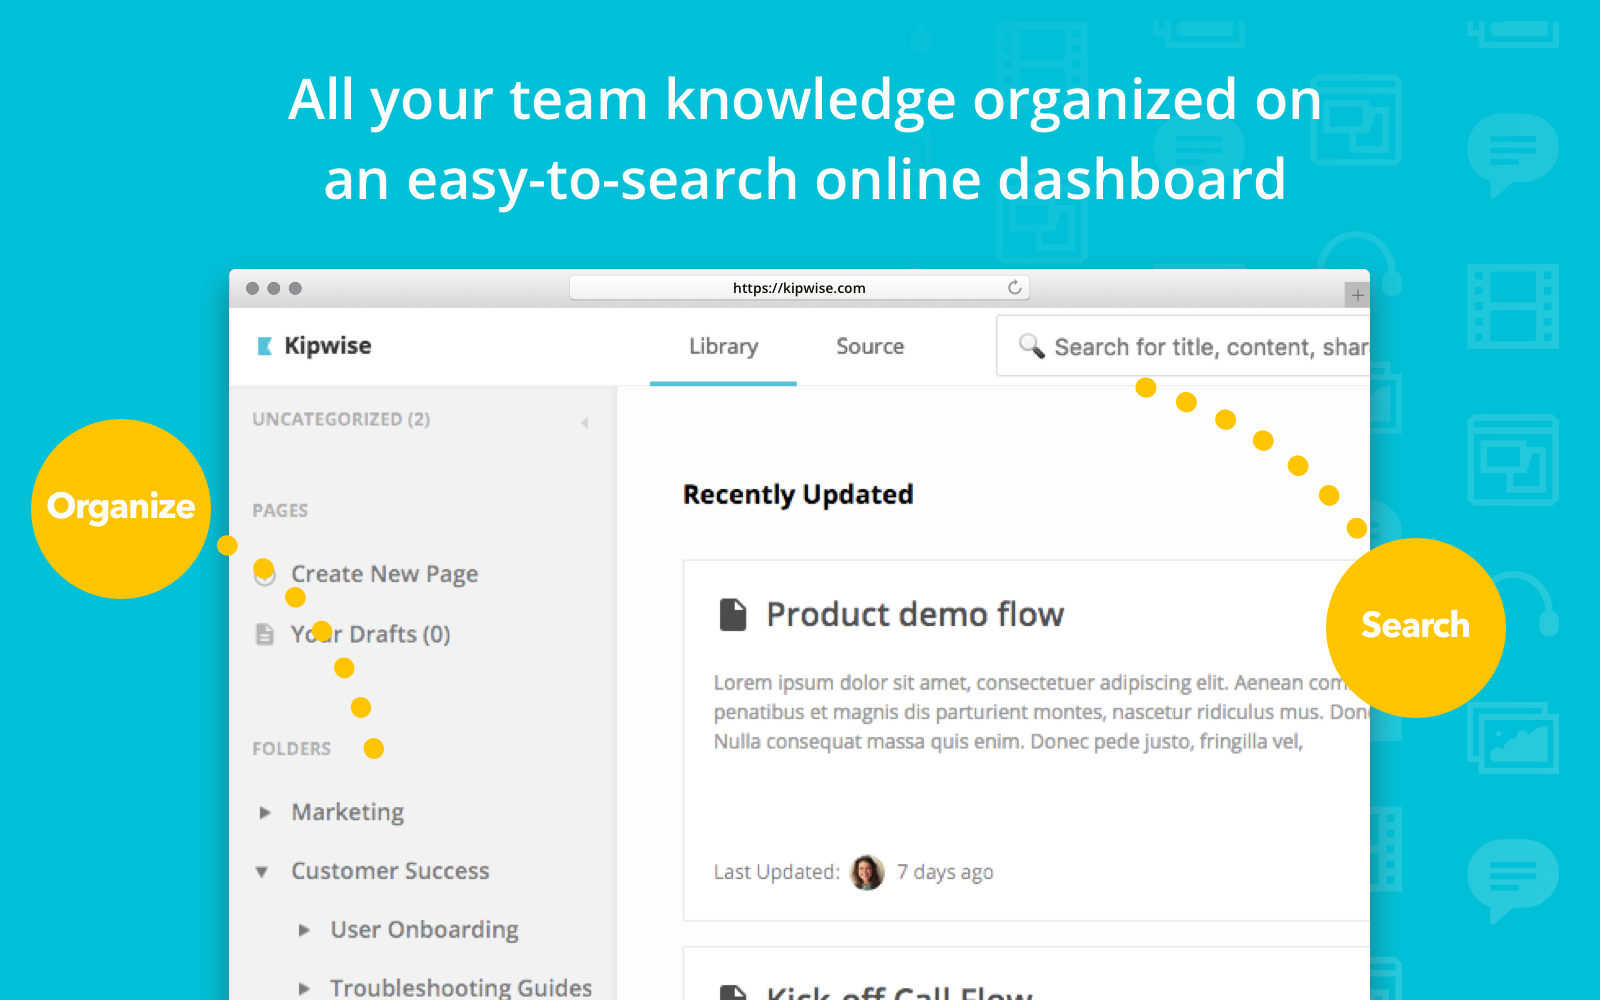This screenshot has width=1600, height=1000.
Task: Click the magnifier icon in the search bar
Action: 1031,346
